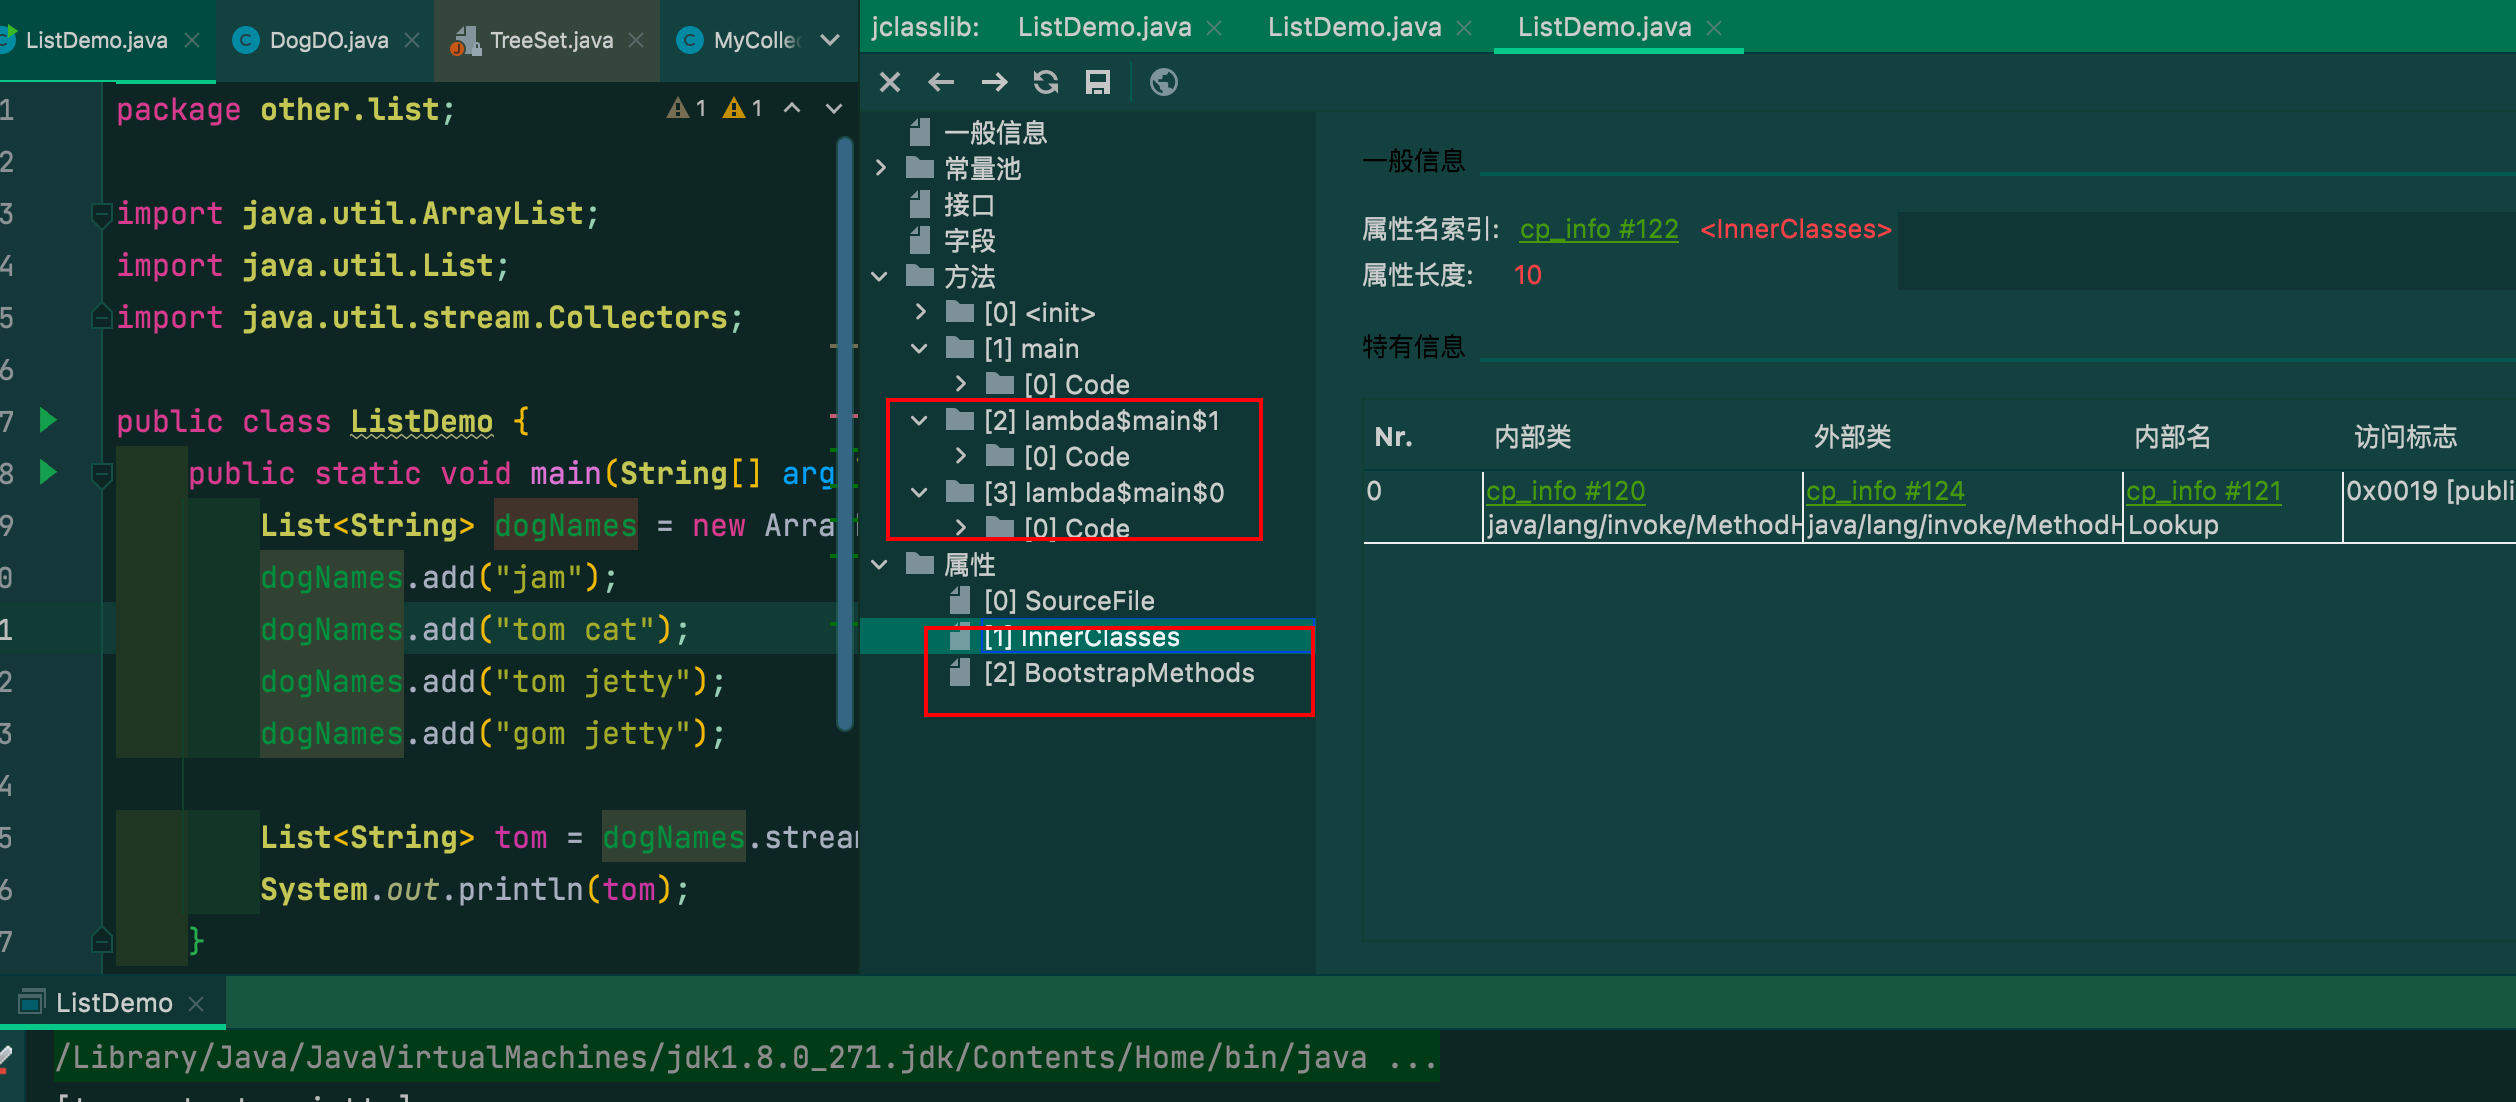Viewport: 2516px width, 1102px height.
Task: Run ListDemo class from gutter arrow
Action: pyautogui.click(x=47, y=420)
